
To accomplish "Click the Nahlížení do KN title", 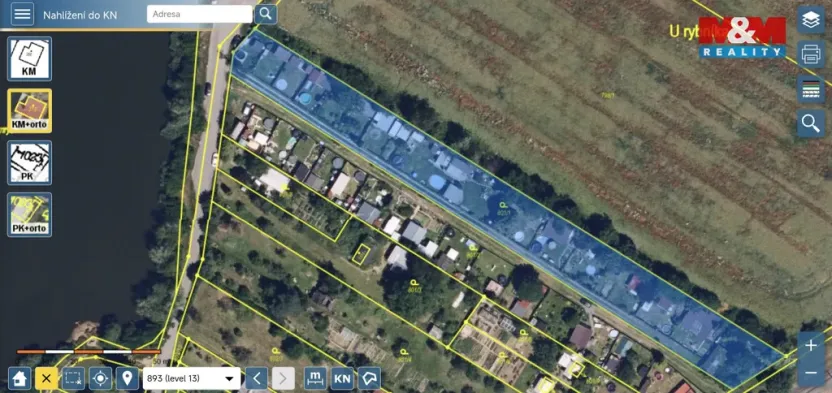I will pyautogui.click(x=80, y=15).
